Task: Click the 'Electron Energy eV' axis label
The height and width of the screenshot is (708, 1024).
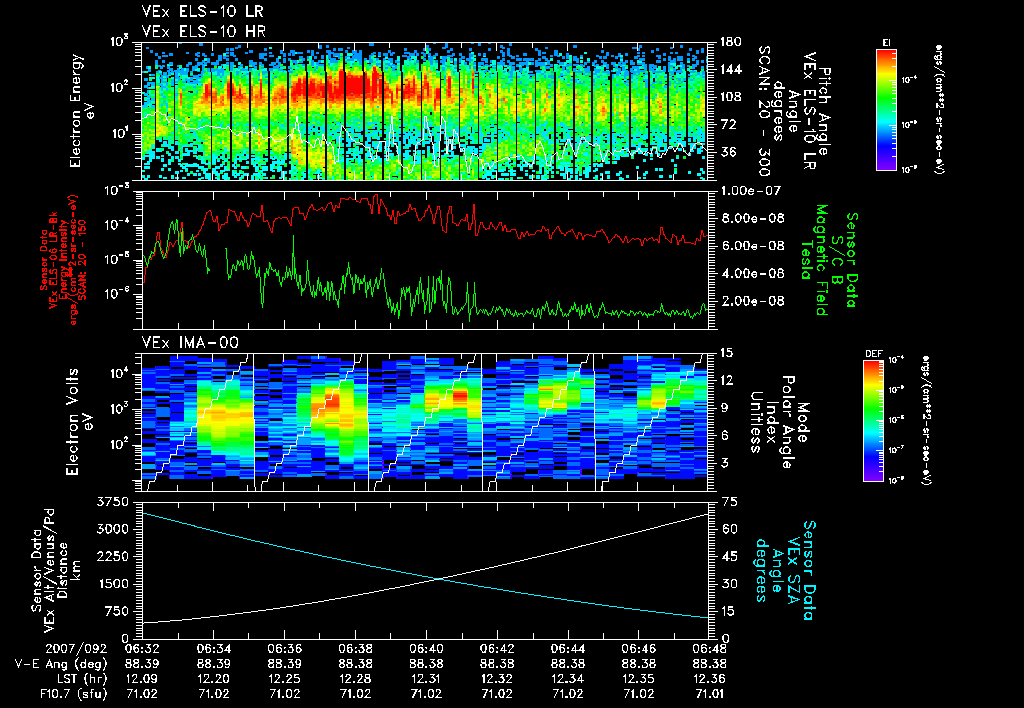Action: tap(83, 111)
